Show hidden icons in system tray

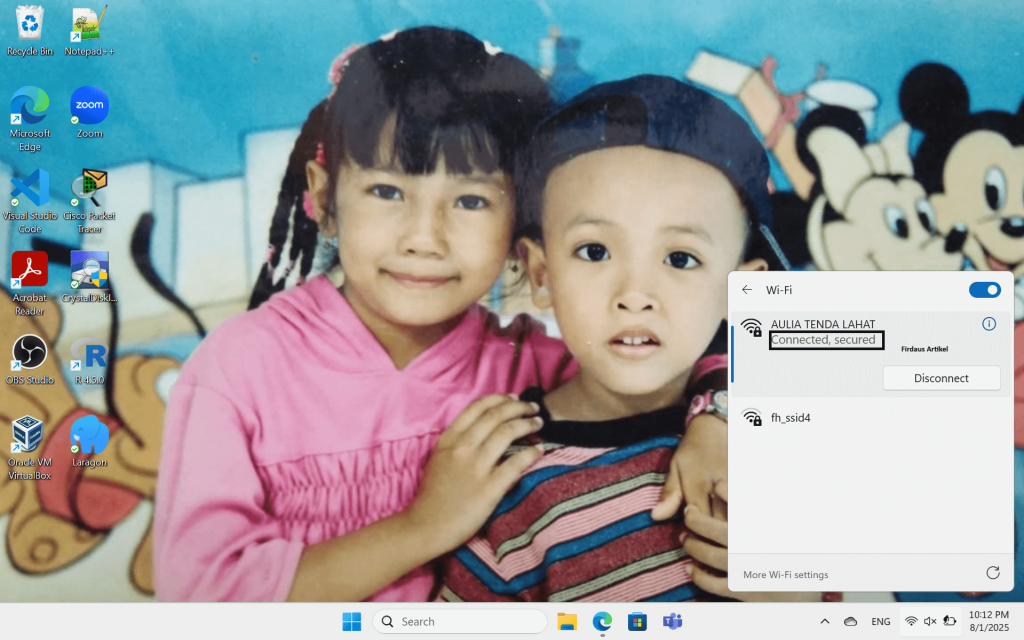point(825,621)
